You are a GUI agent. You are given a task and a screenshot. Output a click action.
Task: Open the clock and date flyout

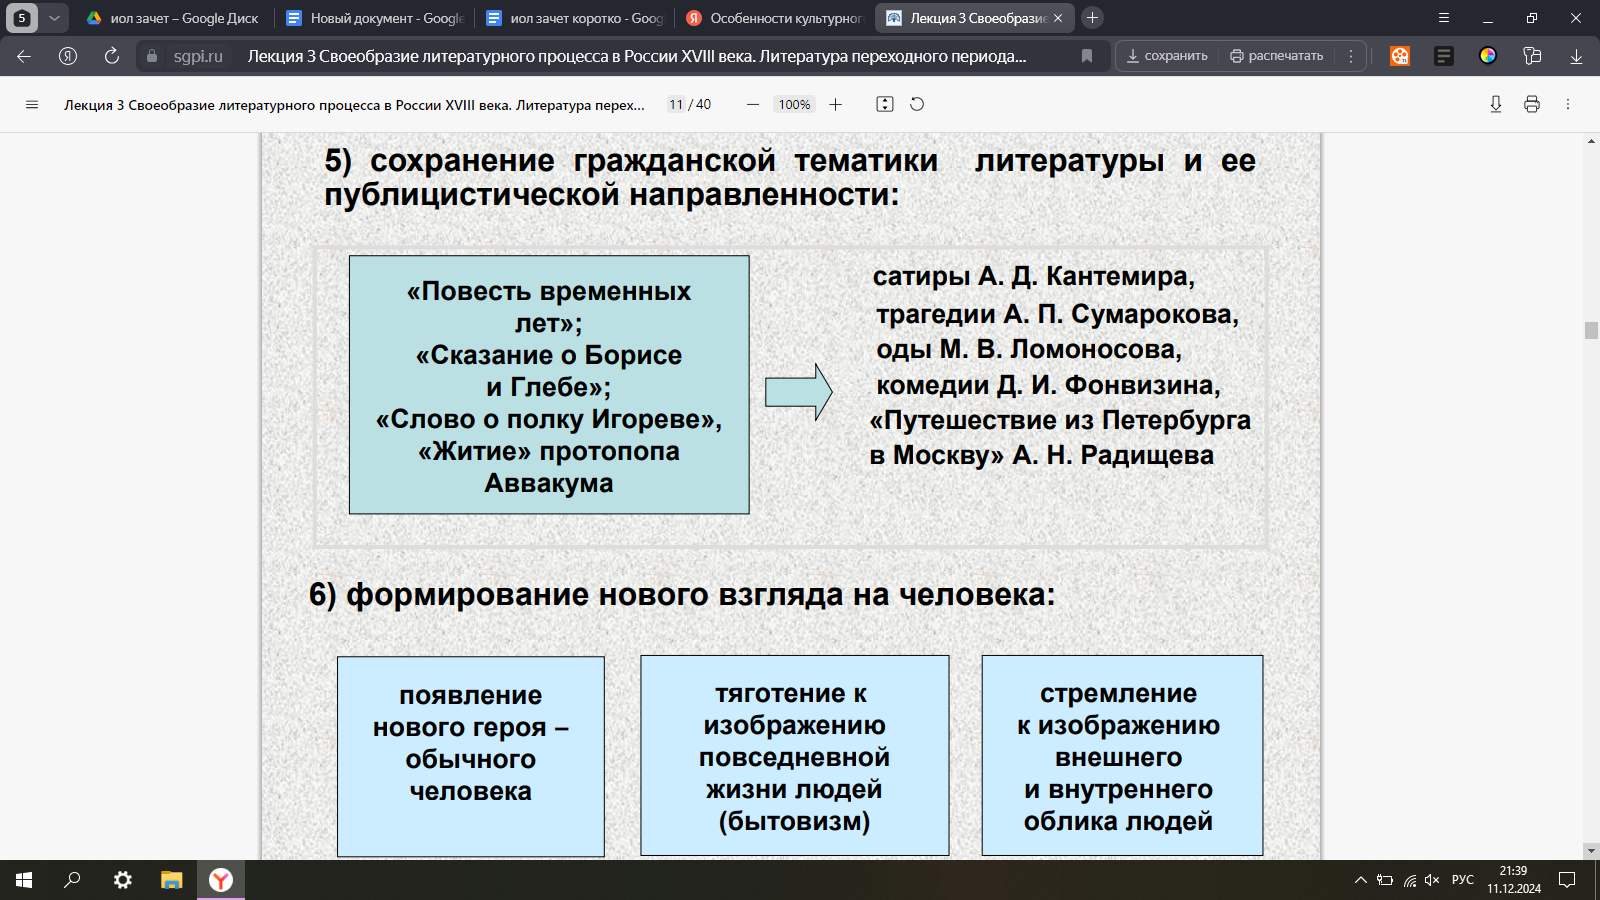pyautogui.click(x=1514, y=880)
